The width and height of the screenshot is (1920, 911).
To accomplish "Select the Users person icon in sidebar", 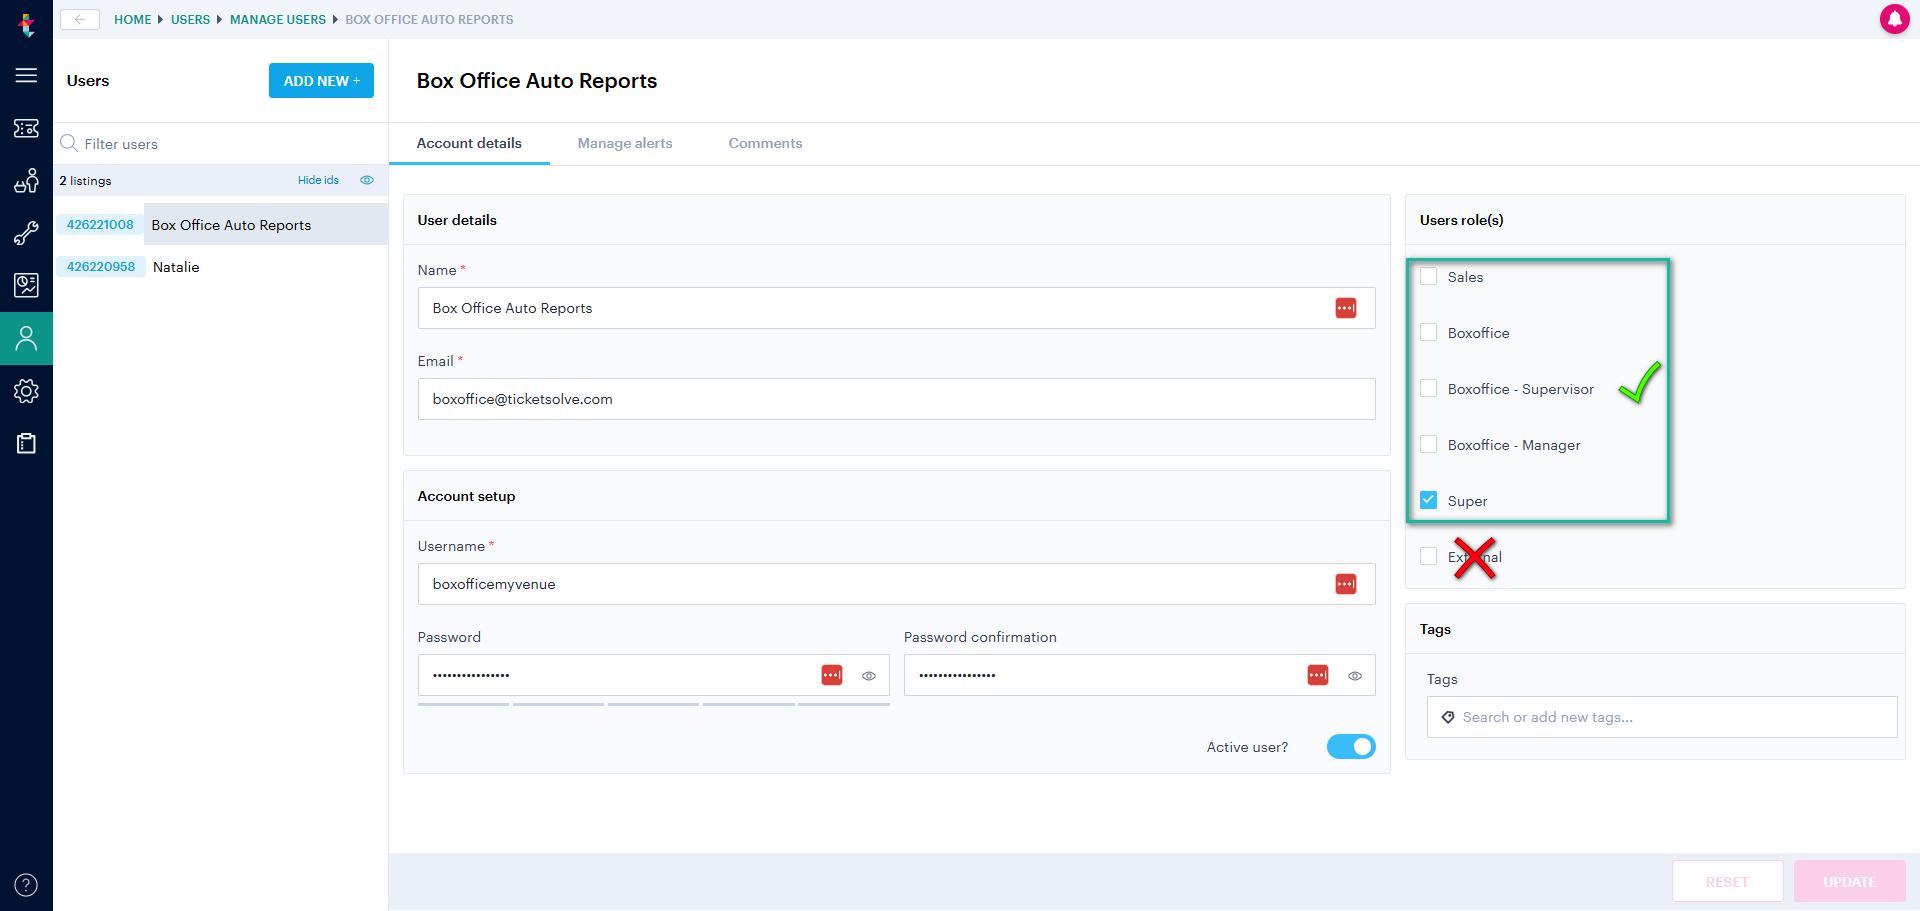I will 26,338.
